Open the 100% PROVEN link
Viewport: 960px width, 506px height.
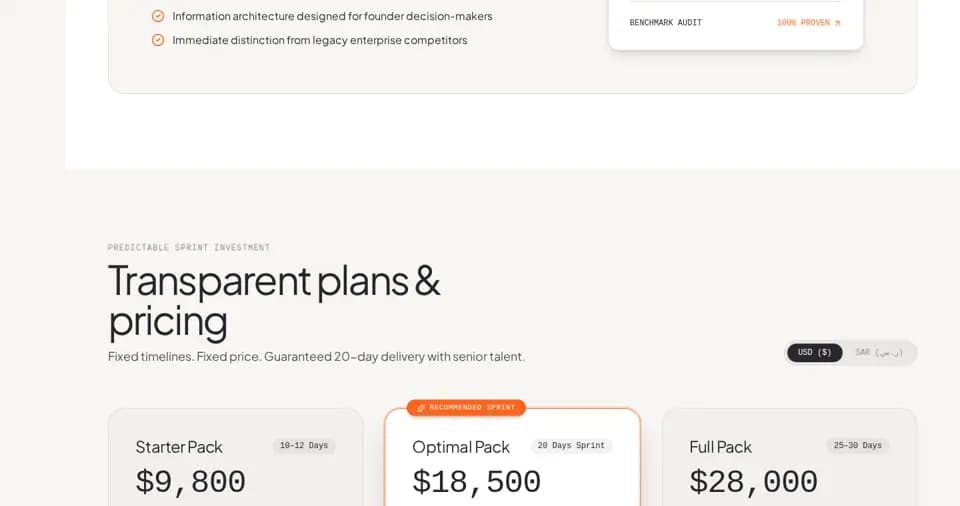tap(808, 23)
